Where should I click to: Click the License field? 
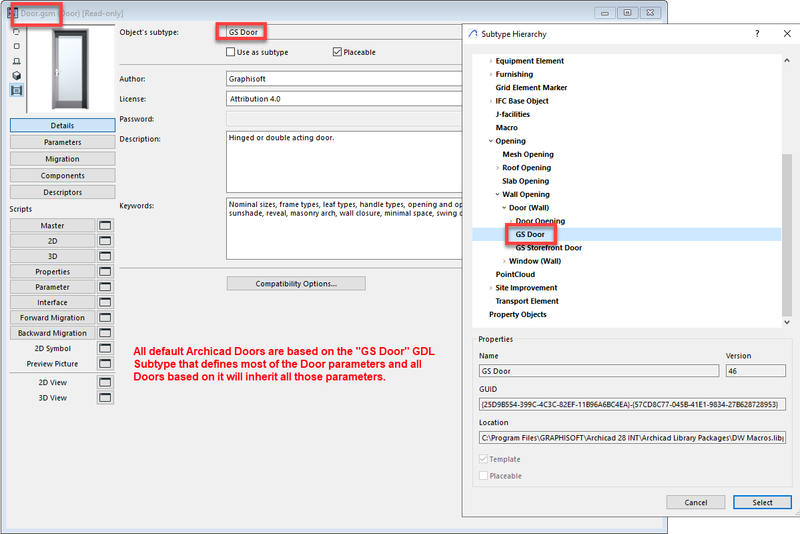pos(344,98)
